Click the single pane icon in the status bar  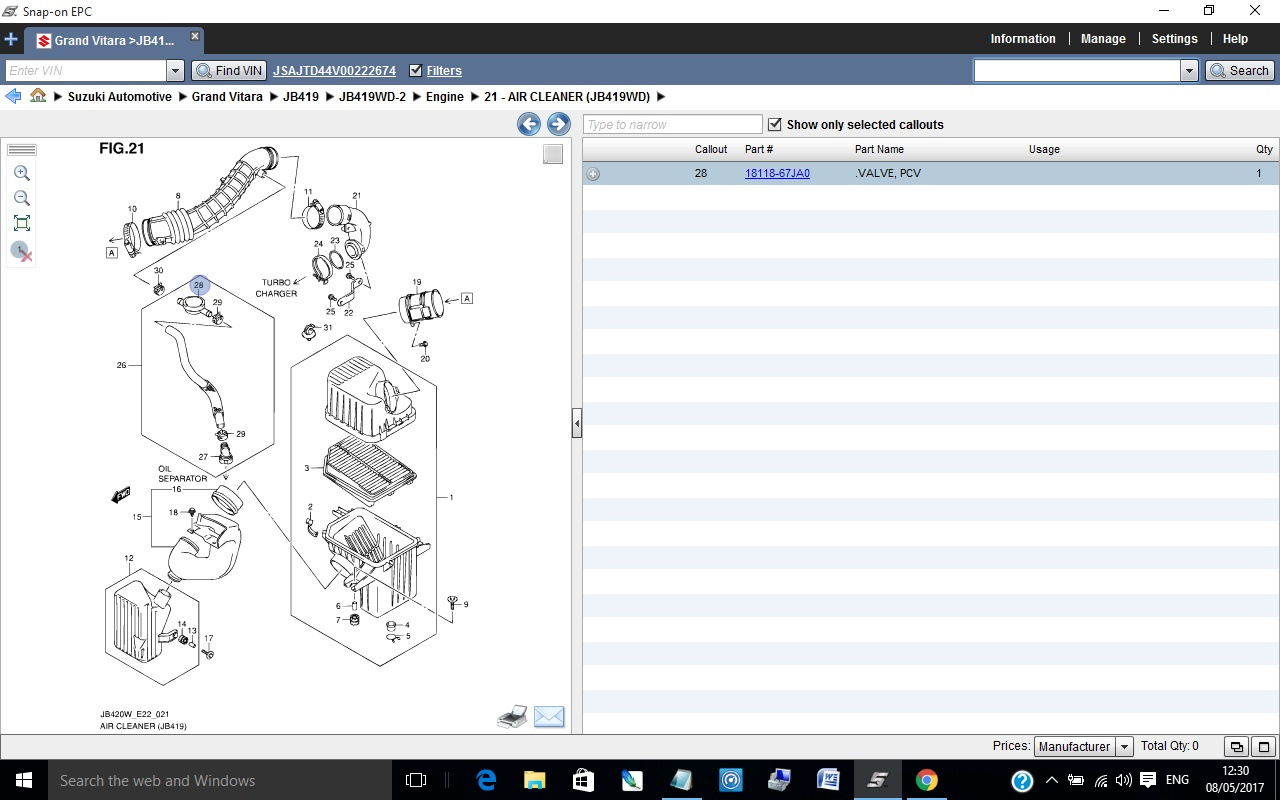coord(1263,747)
